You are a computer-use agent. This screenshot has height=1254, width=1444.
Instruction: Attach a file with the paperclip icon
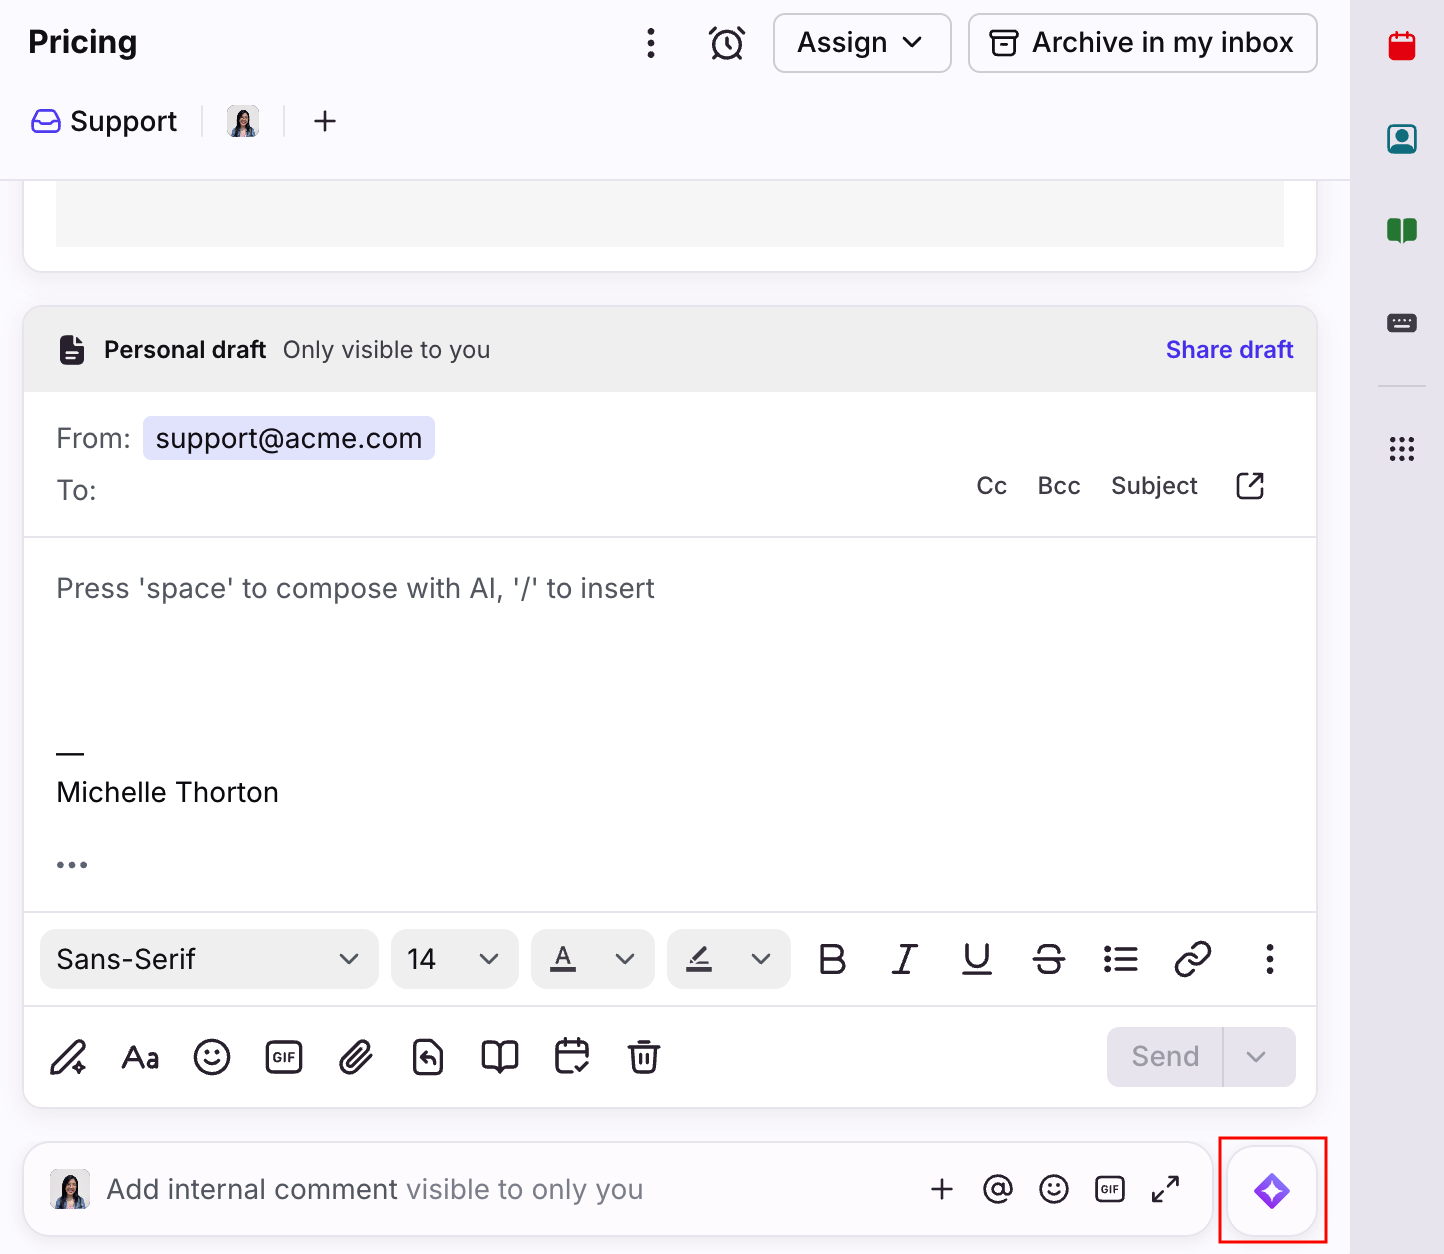pos(356,1057)
